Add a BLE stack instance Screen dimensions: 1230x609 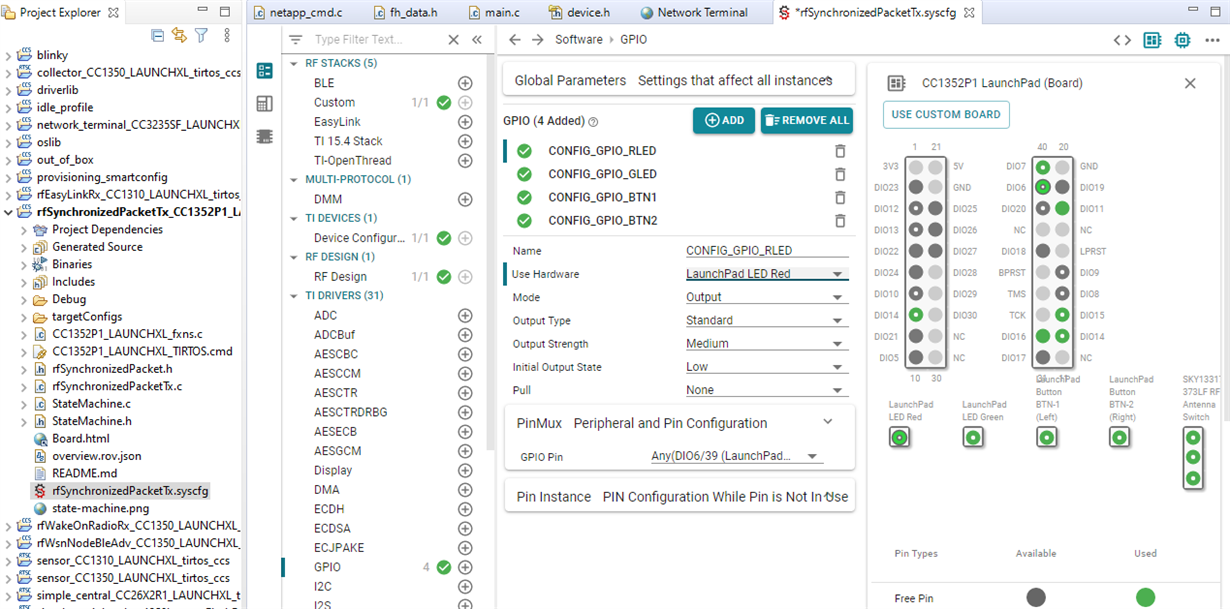point(465,83)
